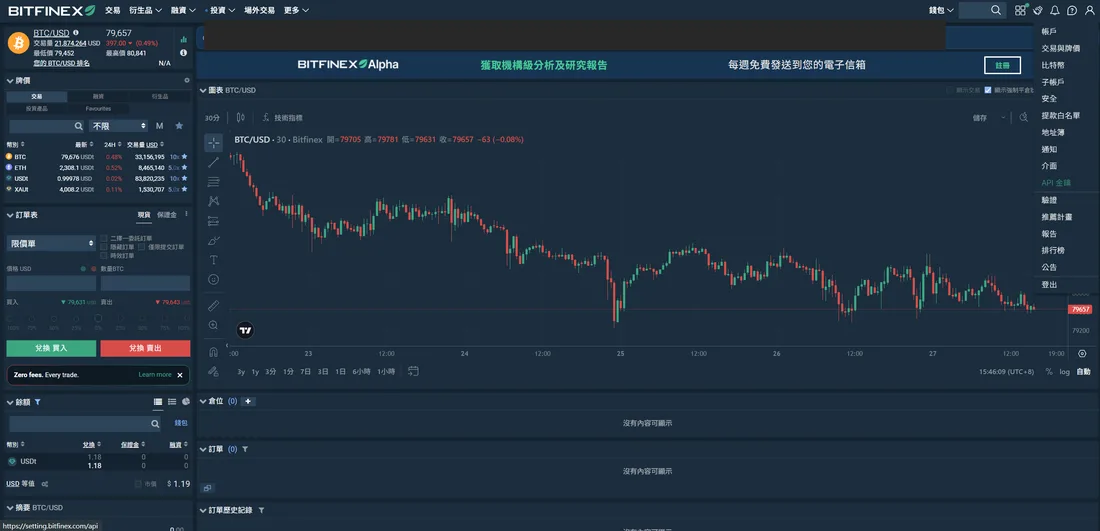Collapse the 餘額 balances panel
The height and width of the screenshot is (531, 1100).
tap(10, 403)
